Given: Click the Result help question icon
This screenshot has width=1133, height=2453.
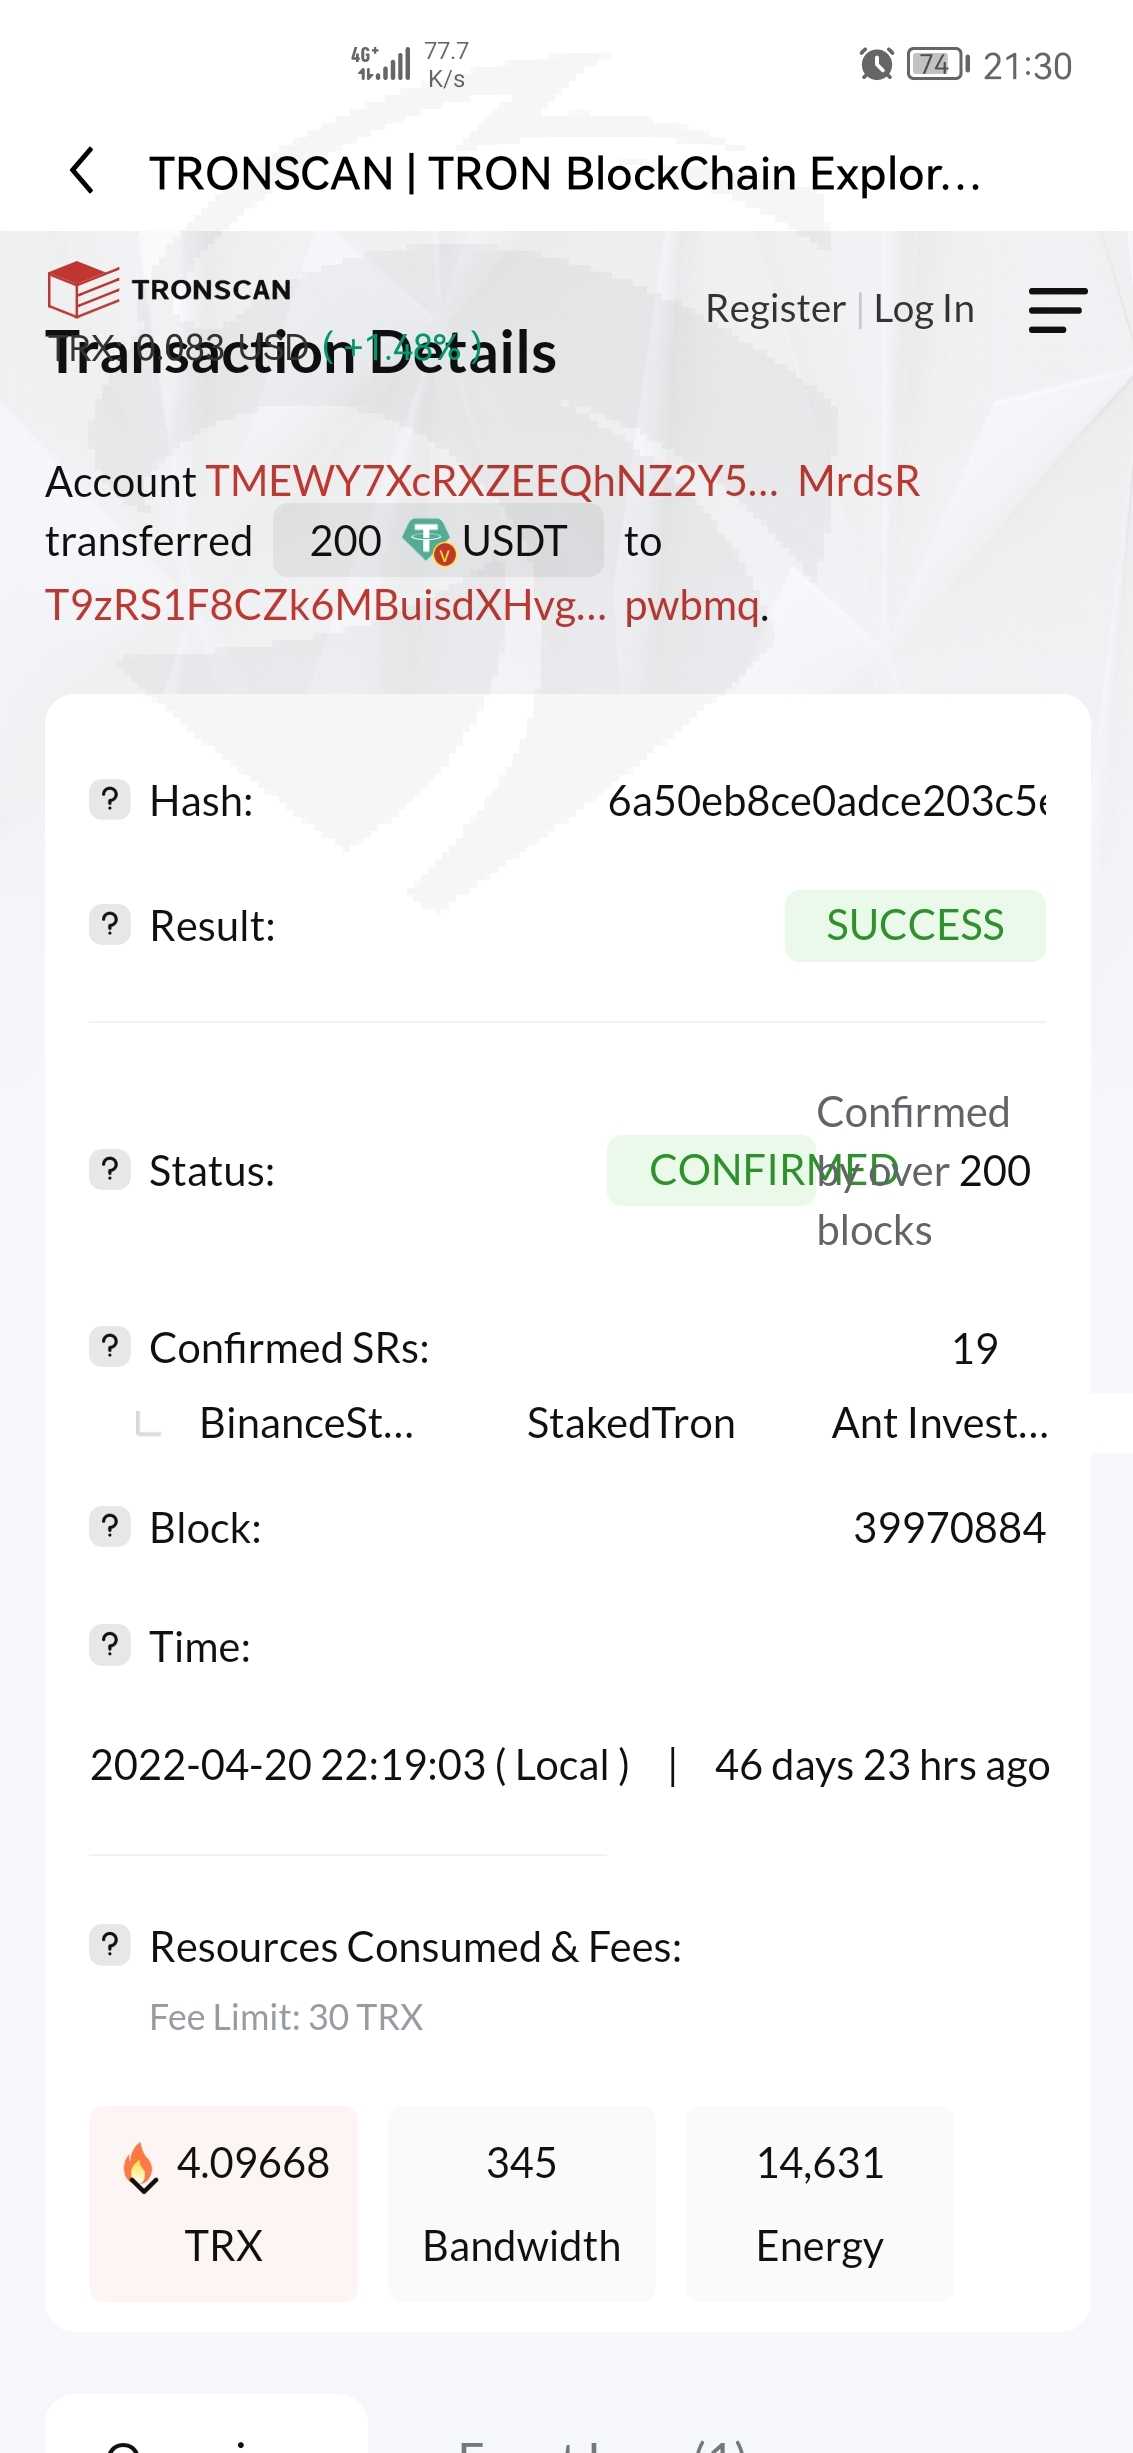Looking at the screenshot, I should point(110,925).
